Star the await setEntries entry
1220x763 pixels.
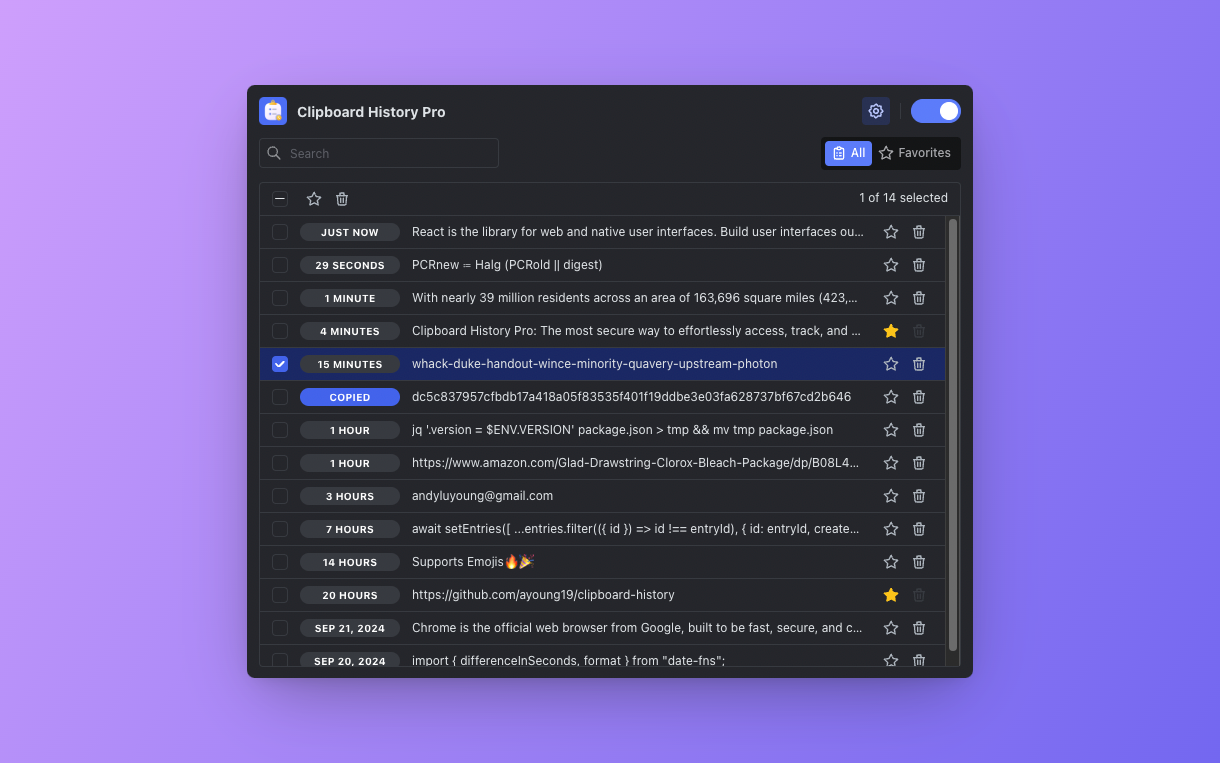point(891,529)
